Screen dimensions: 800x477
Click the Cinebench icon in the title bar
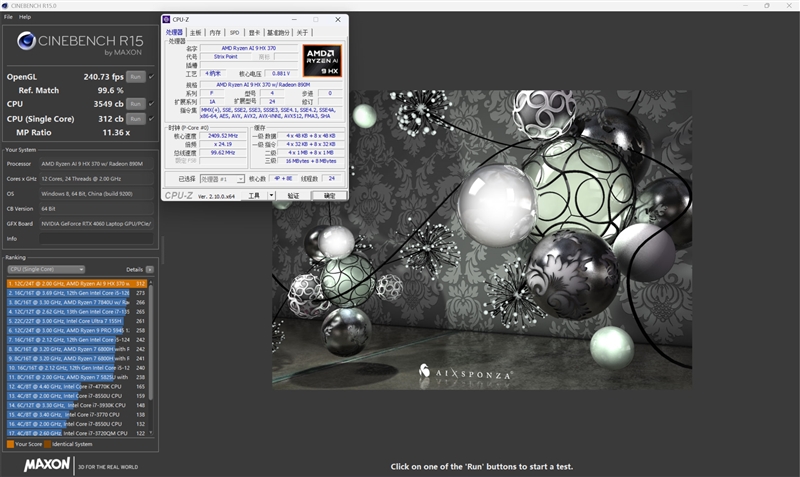click(5, 6)
